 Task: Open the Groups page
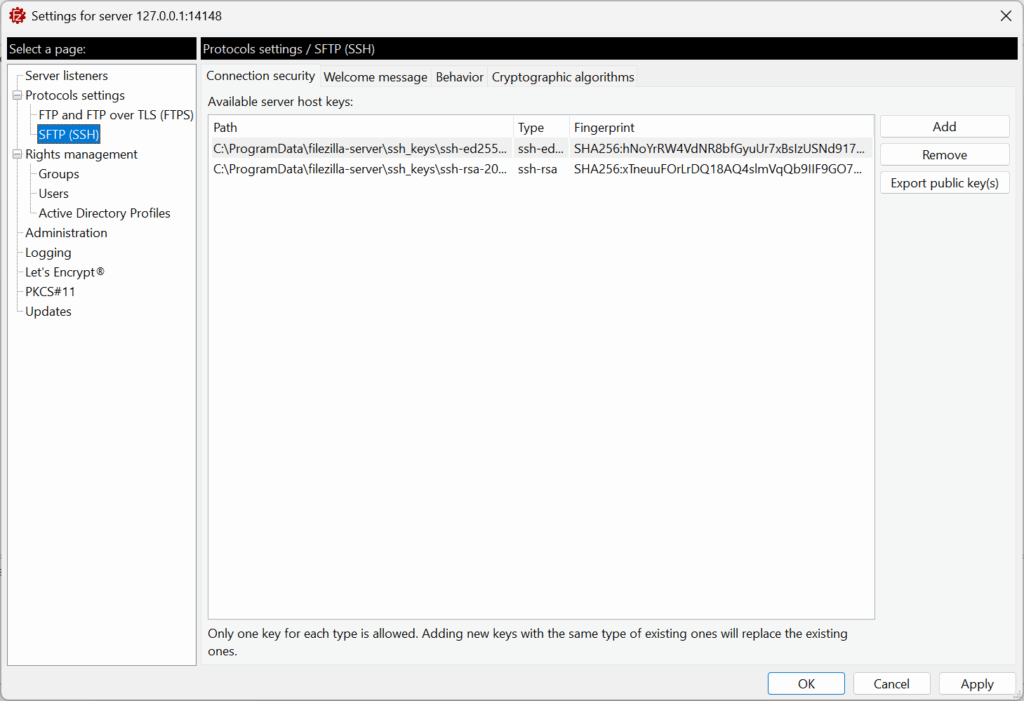pos(57,173)
